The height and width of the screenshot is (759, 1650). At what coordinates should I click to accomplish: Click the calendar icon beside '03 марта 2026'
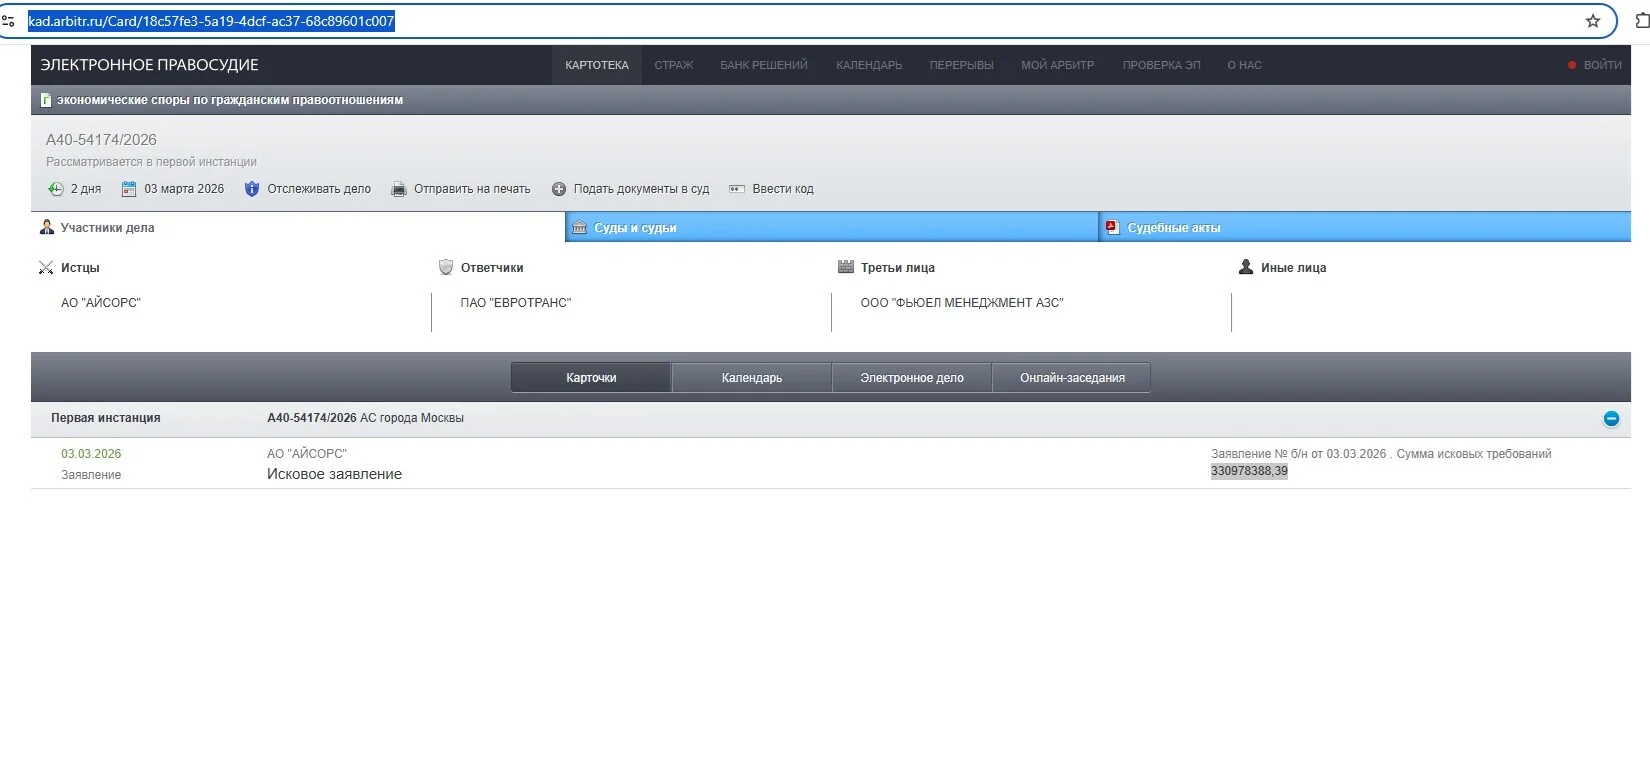128,189
